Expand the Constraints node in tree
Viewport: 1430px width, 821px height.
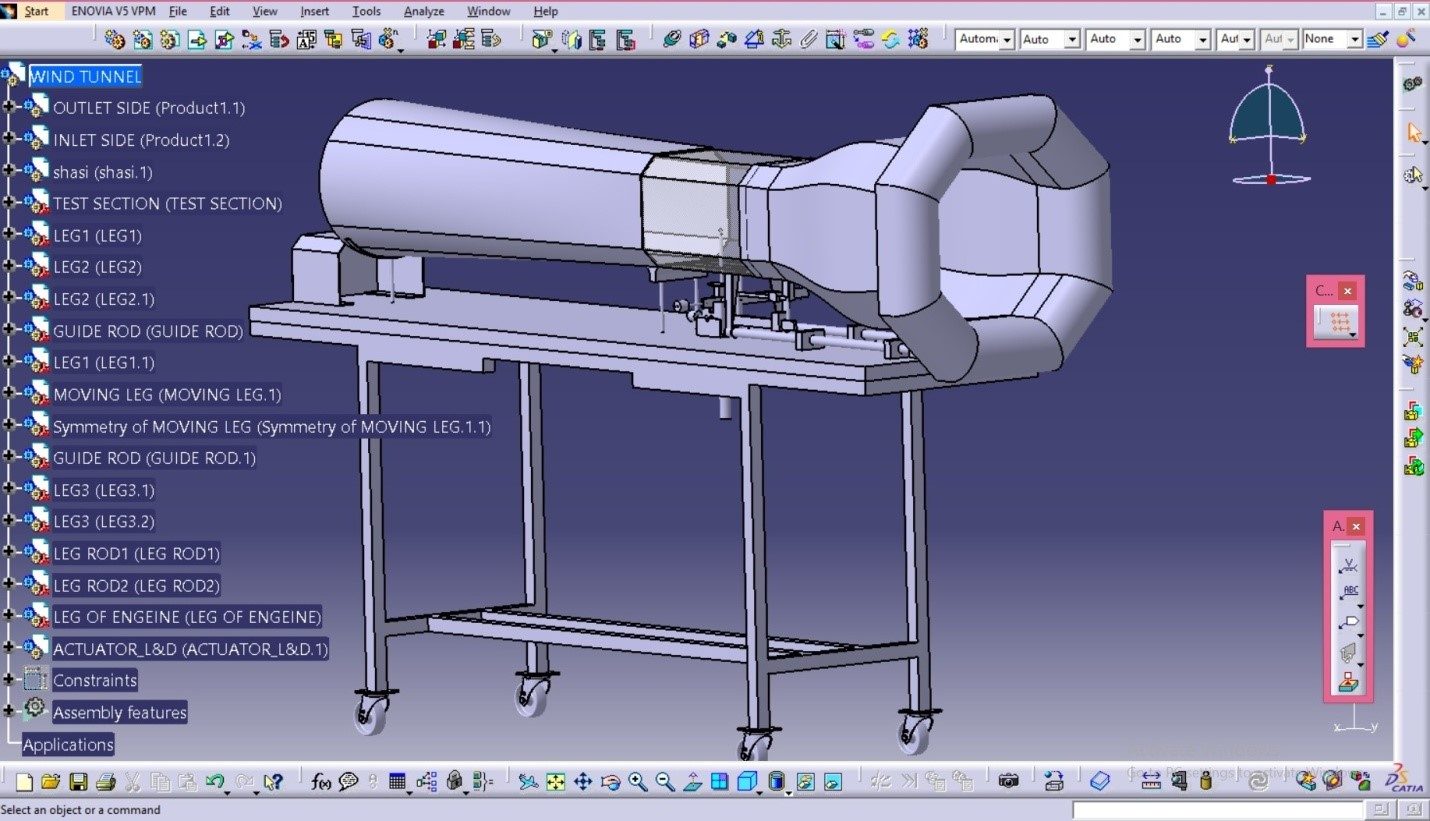click(9, 680)
